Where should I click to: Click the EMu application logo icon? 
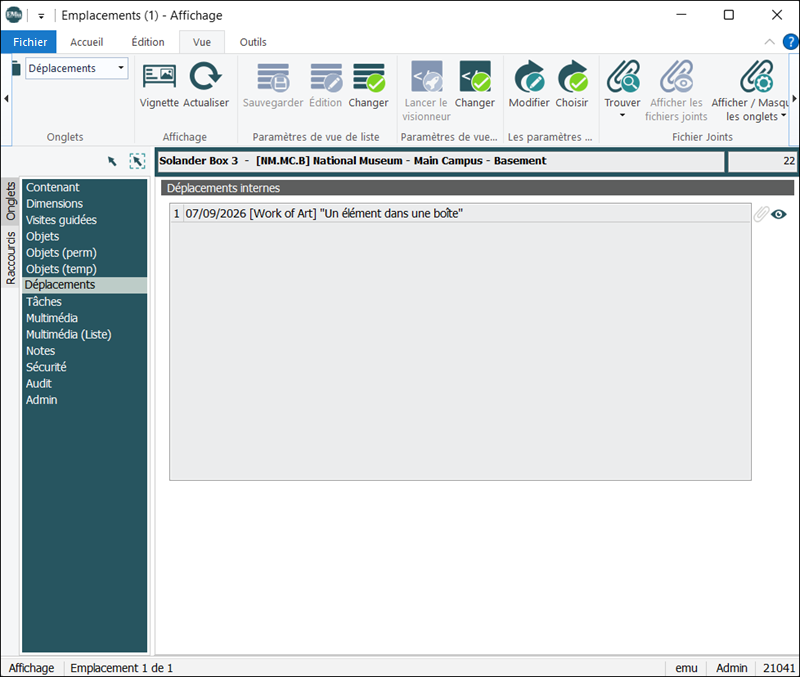[14, 15]
